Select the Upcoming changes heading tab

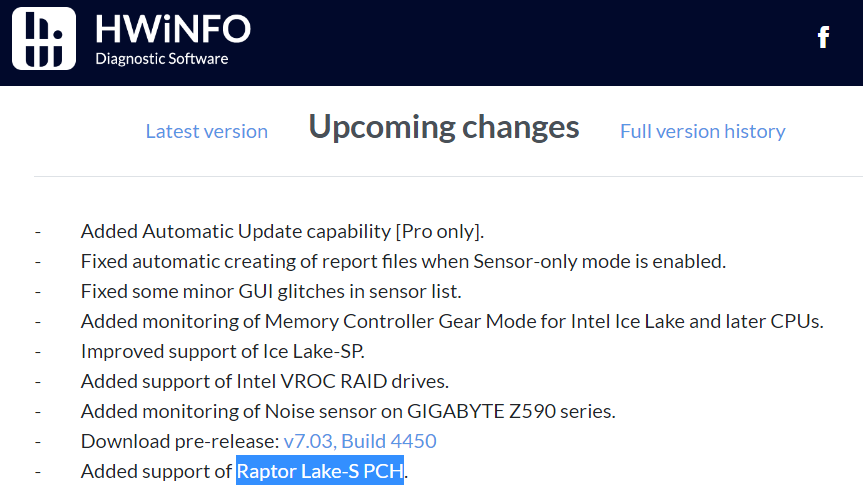443,127
